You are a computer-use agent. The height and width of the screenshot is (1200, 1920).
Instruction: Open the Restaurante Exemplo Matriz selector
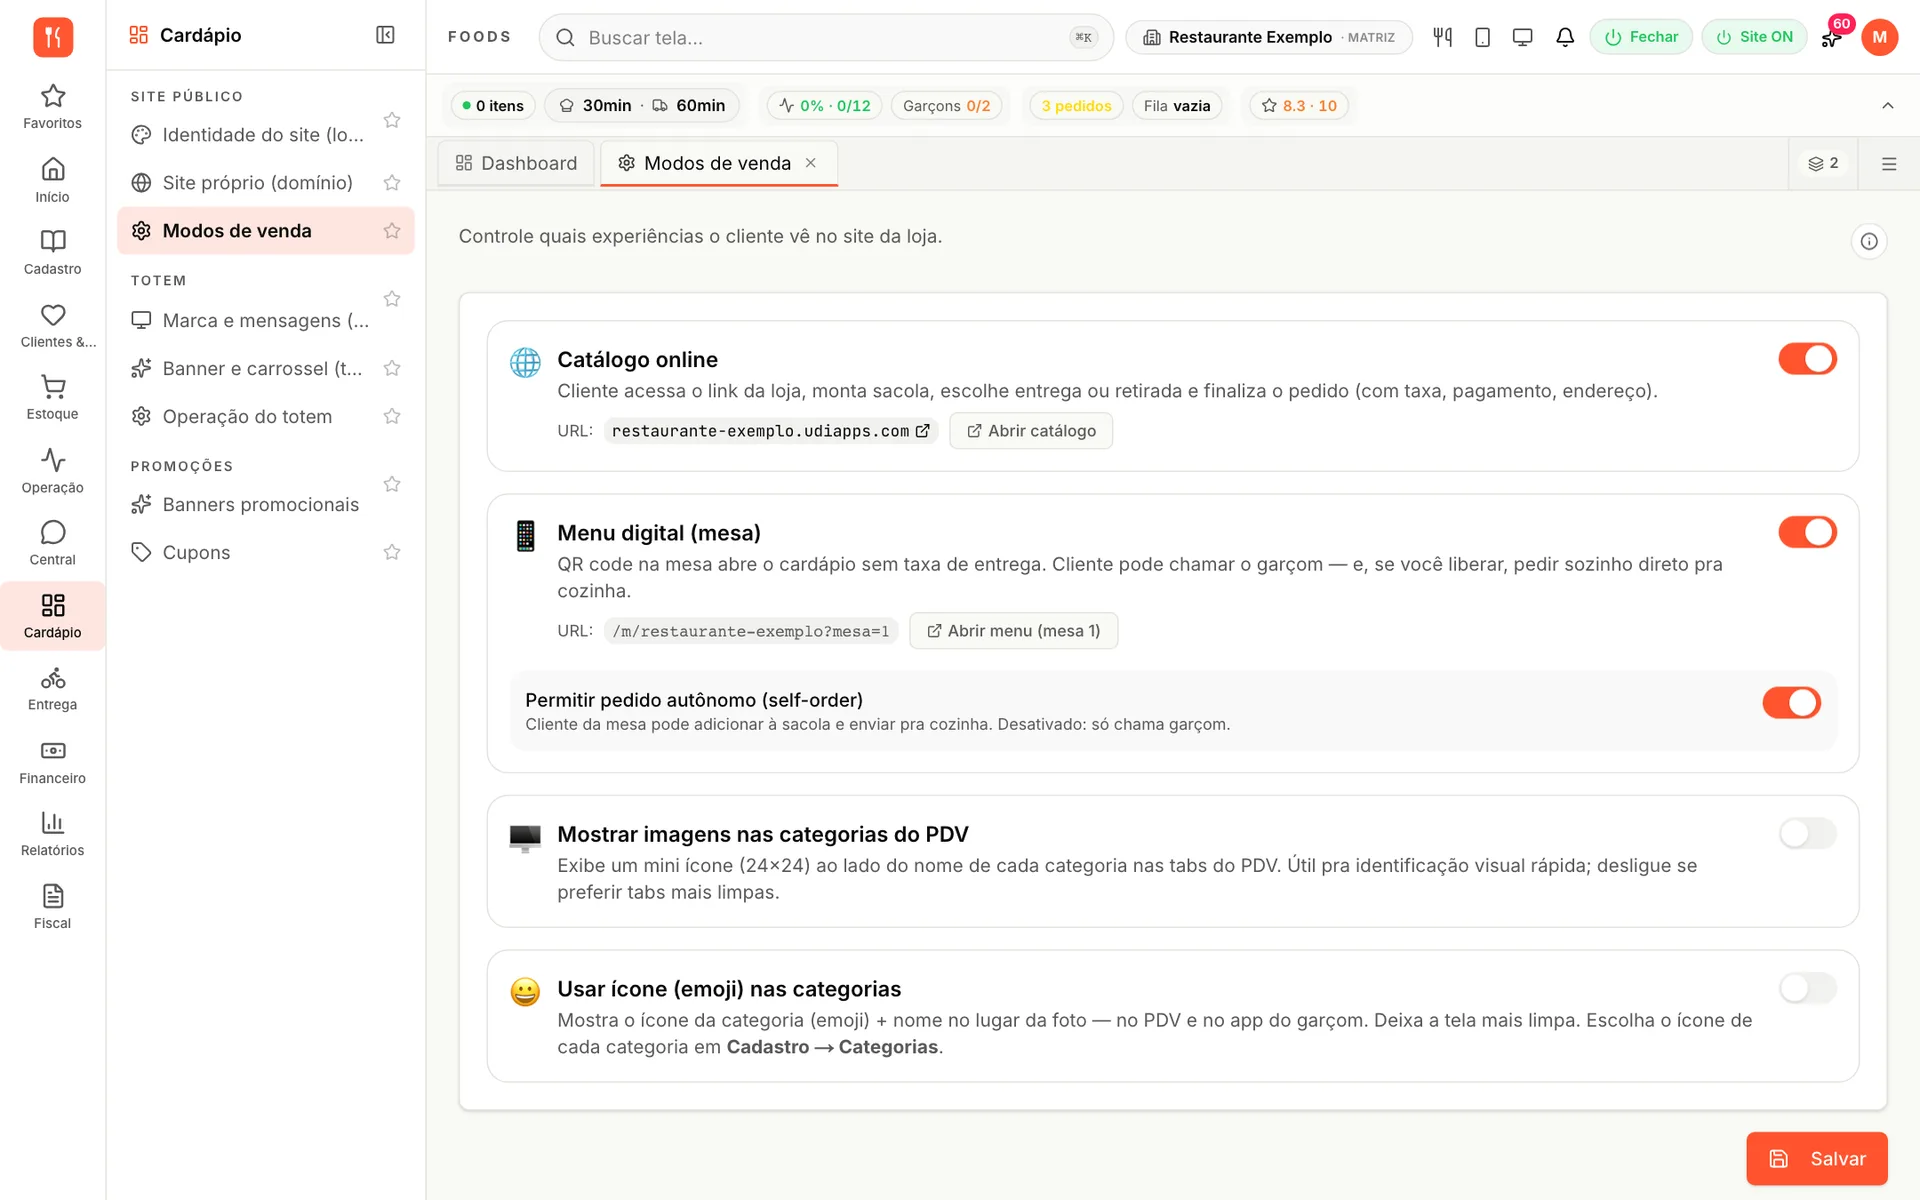(1268, 37)
